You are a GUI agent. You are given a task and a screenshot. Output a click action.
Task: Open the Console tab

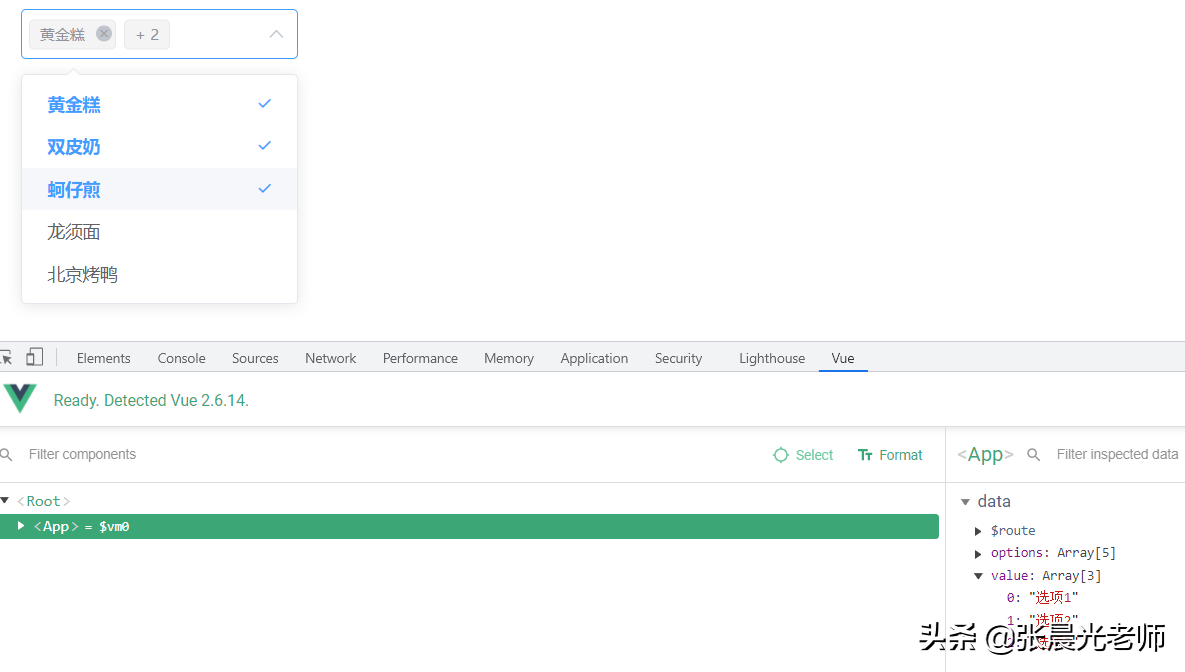181,358
